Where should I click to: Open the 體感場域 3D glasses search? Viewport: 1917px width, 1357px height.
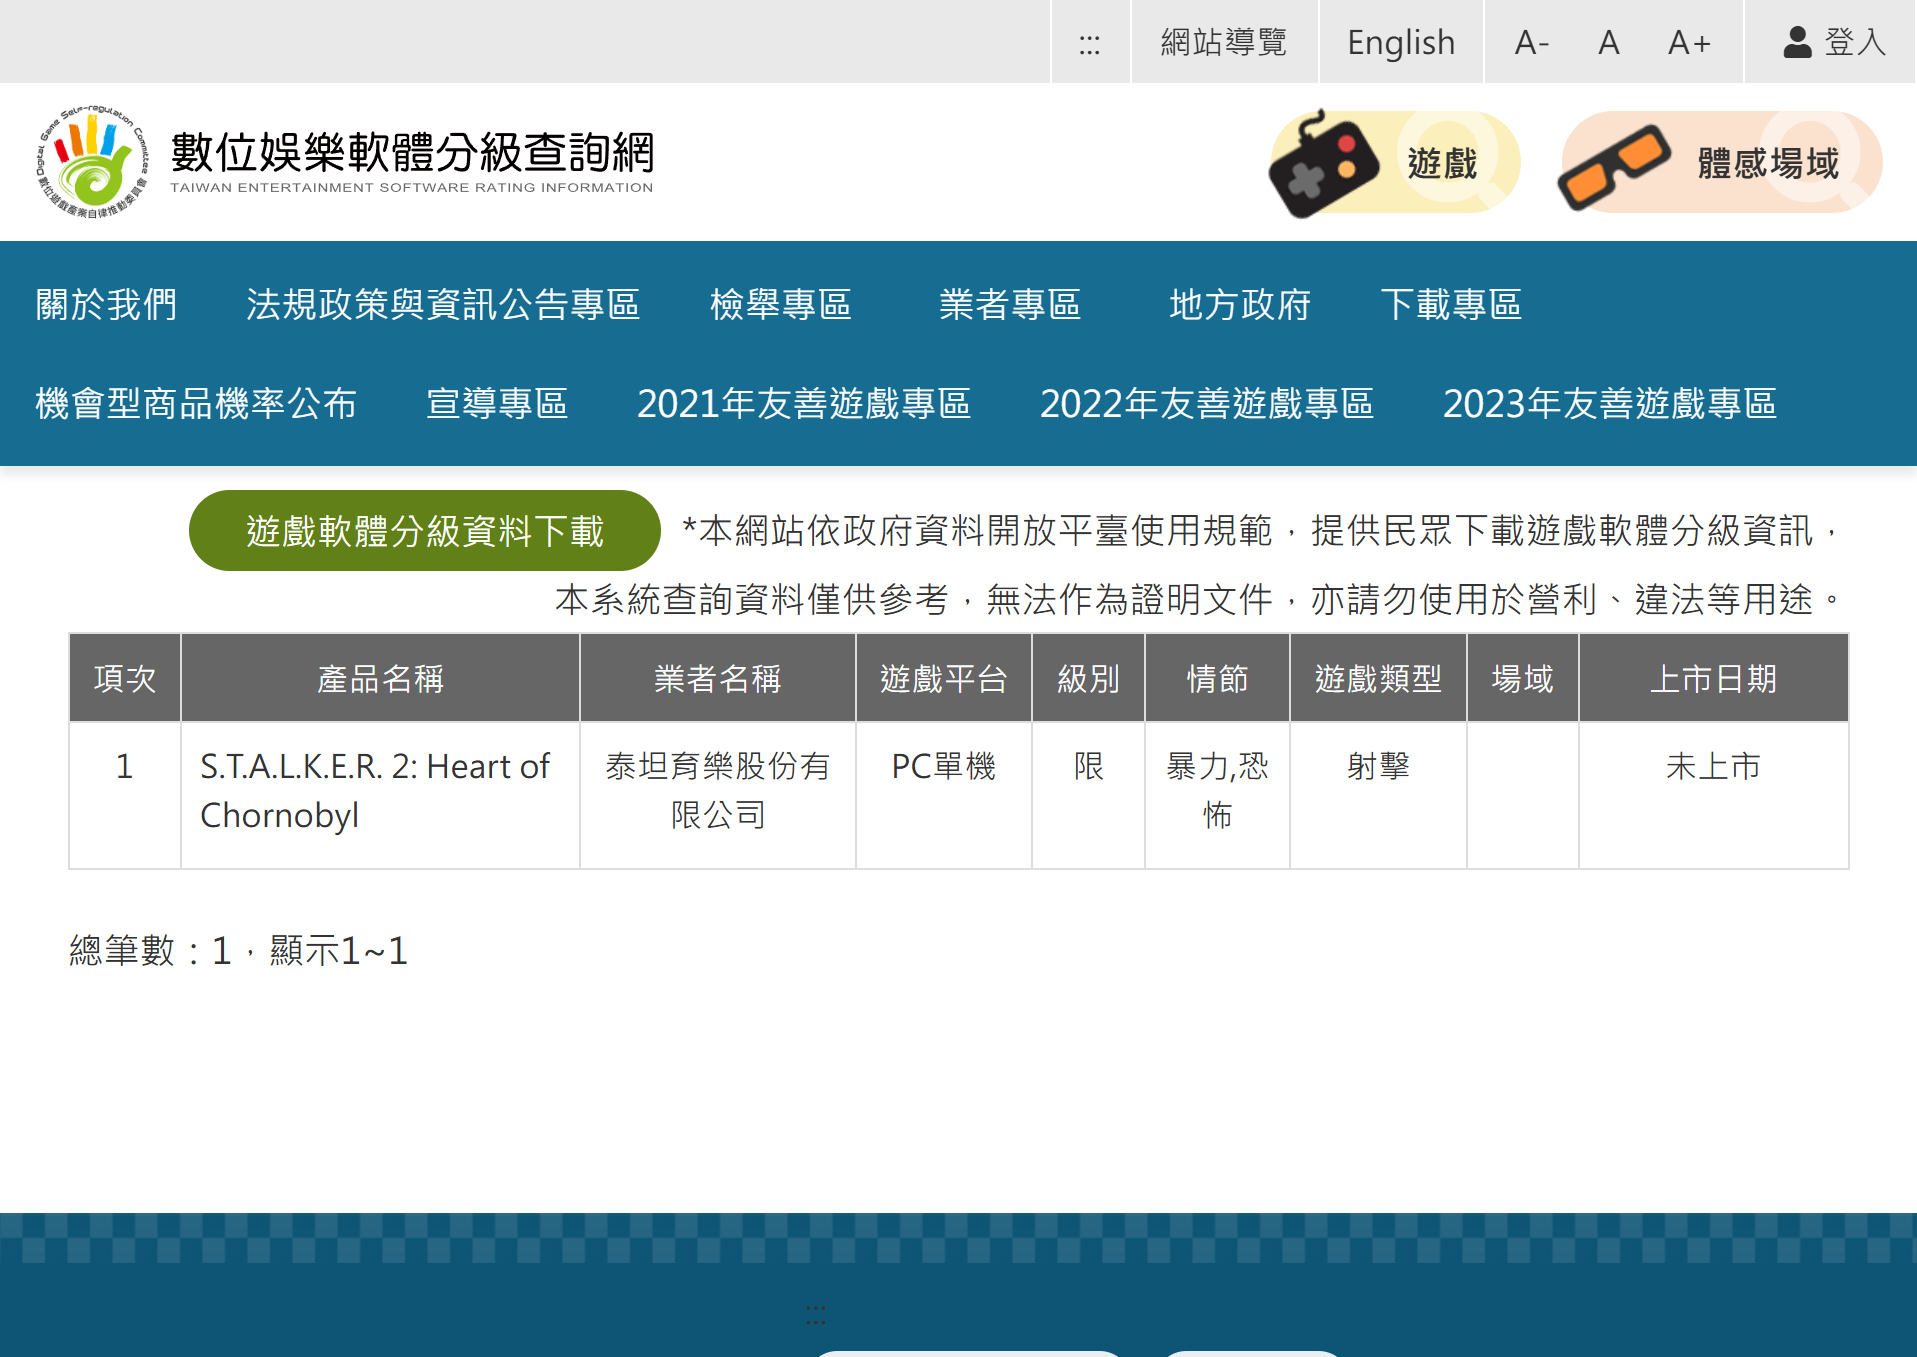[1719, 163]
